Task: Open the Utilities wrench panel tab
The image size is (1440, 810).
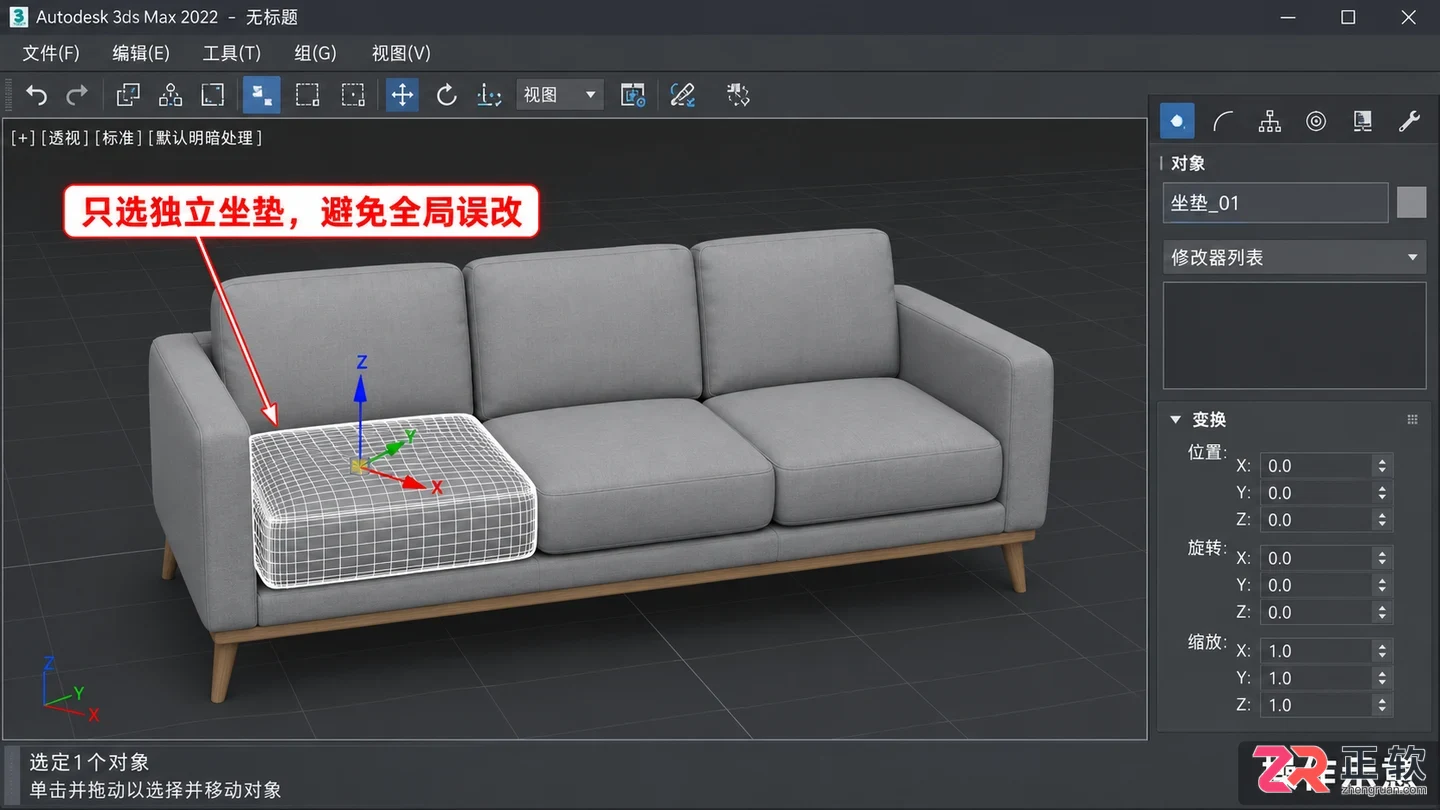Action: pyautogui.click(x=1409, y=121)
